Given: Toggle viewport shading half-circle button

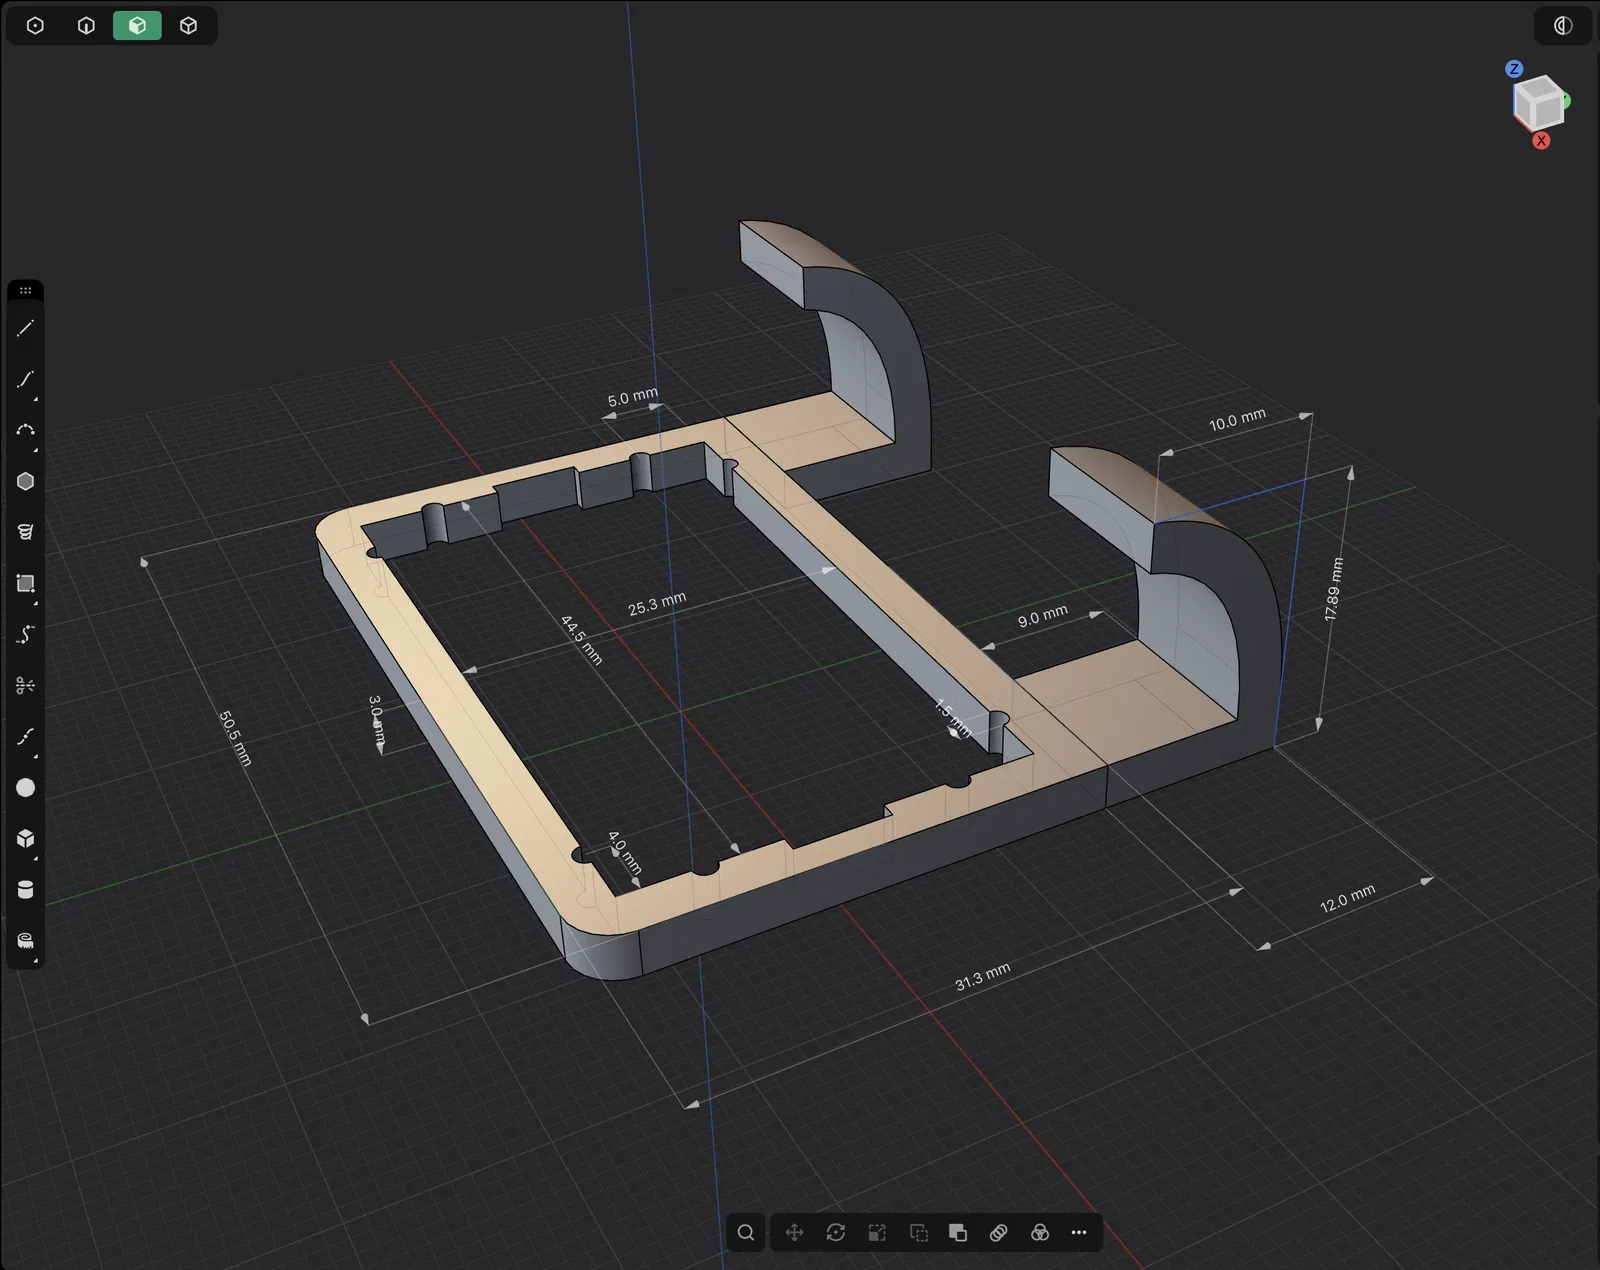Looking at the screenshot, I should [x=1563, y=26].
